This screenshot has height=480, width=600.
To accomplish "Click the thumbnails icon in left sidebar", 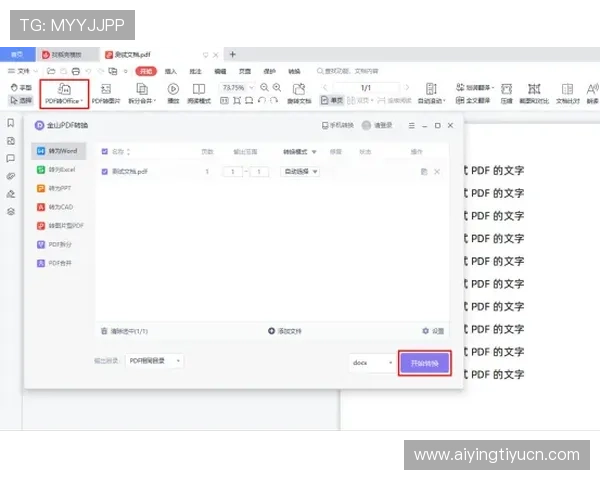I will click(11, 141).
